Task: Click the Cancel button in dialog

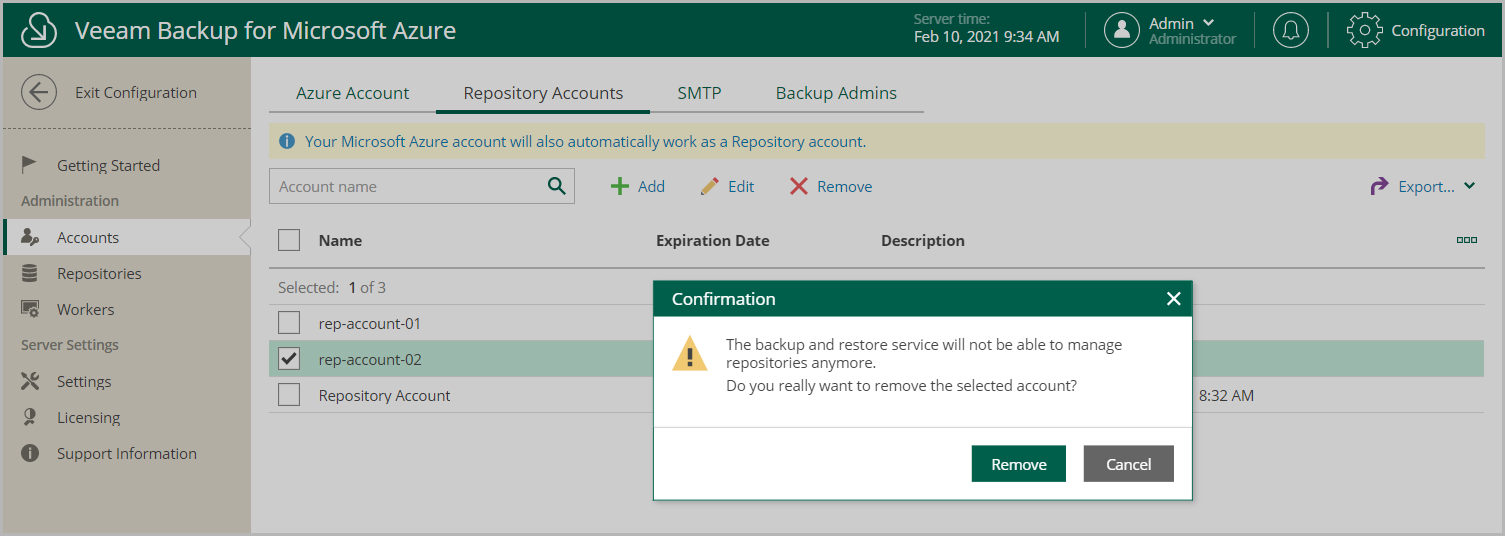Action: coord(1128,464)
